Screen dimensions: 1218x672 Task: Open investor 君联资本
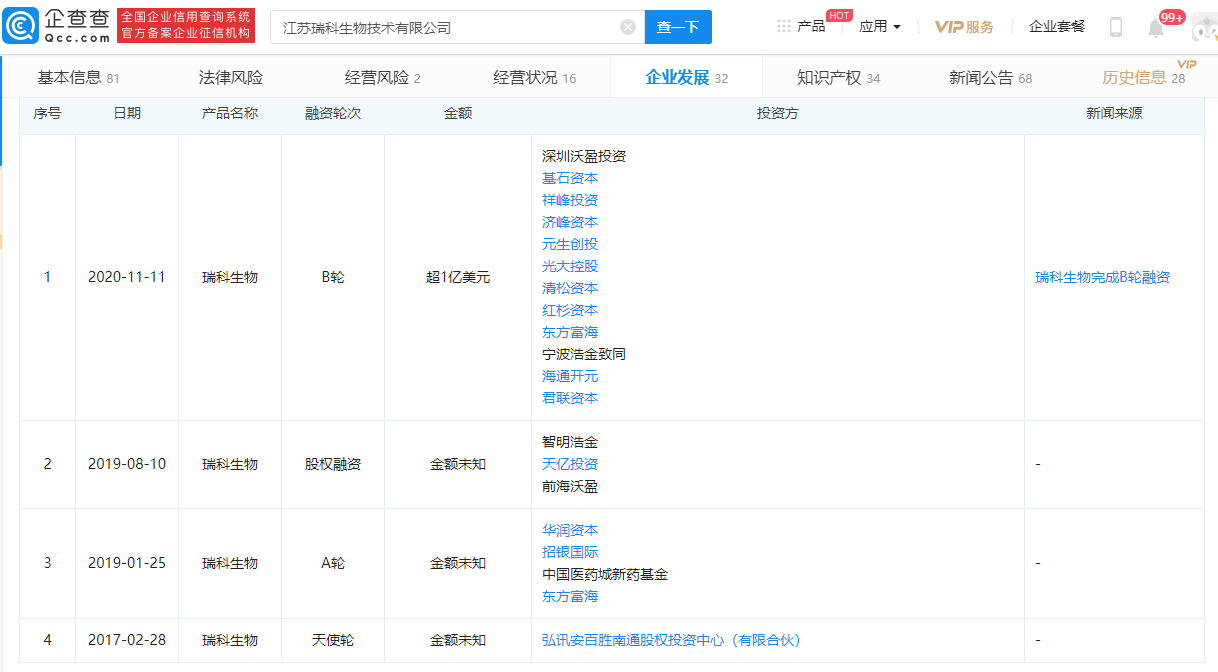(x=570, y=398)
